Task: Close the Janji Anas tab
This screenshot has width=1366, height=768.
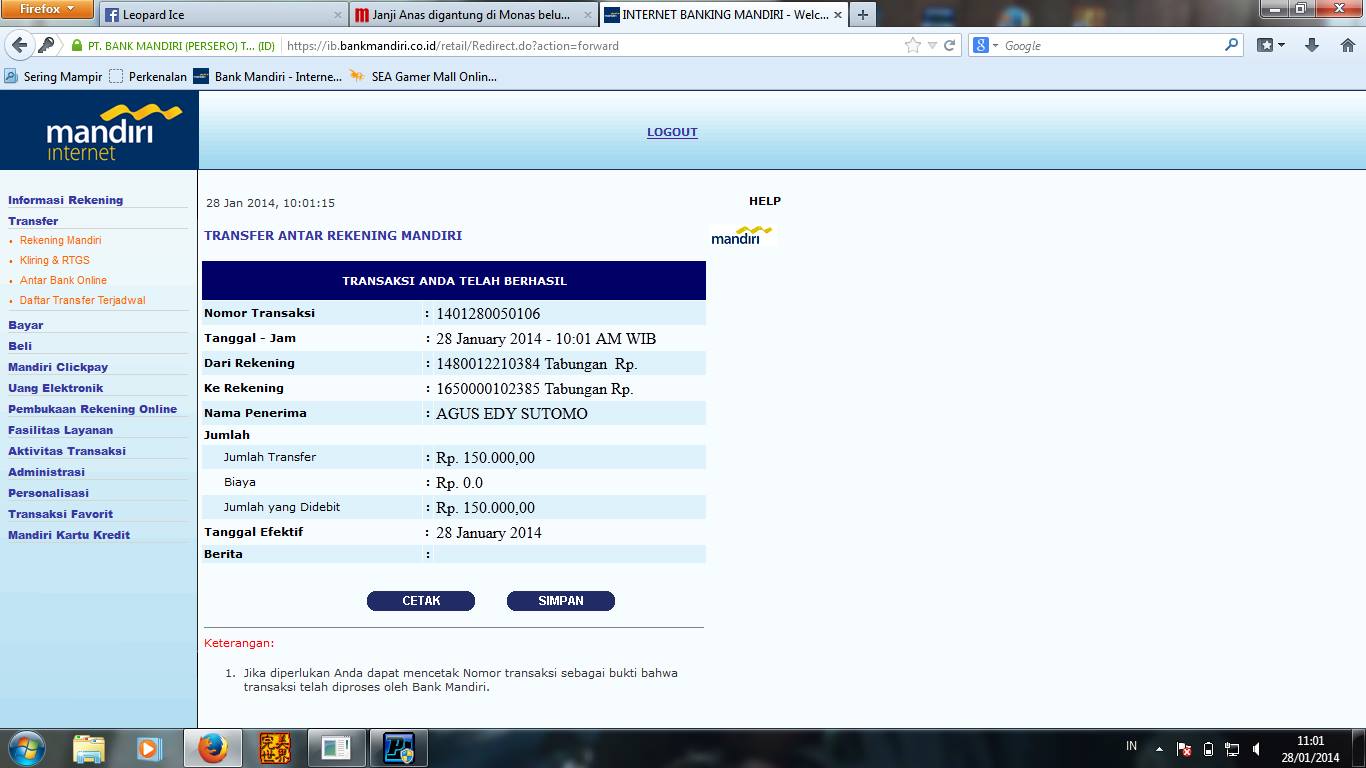Action: coord(588,15)
